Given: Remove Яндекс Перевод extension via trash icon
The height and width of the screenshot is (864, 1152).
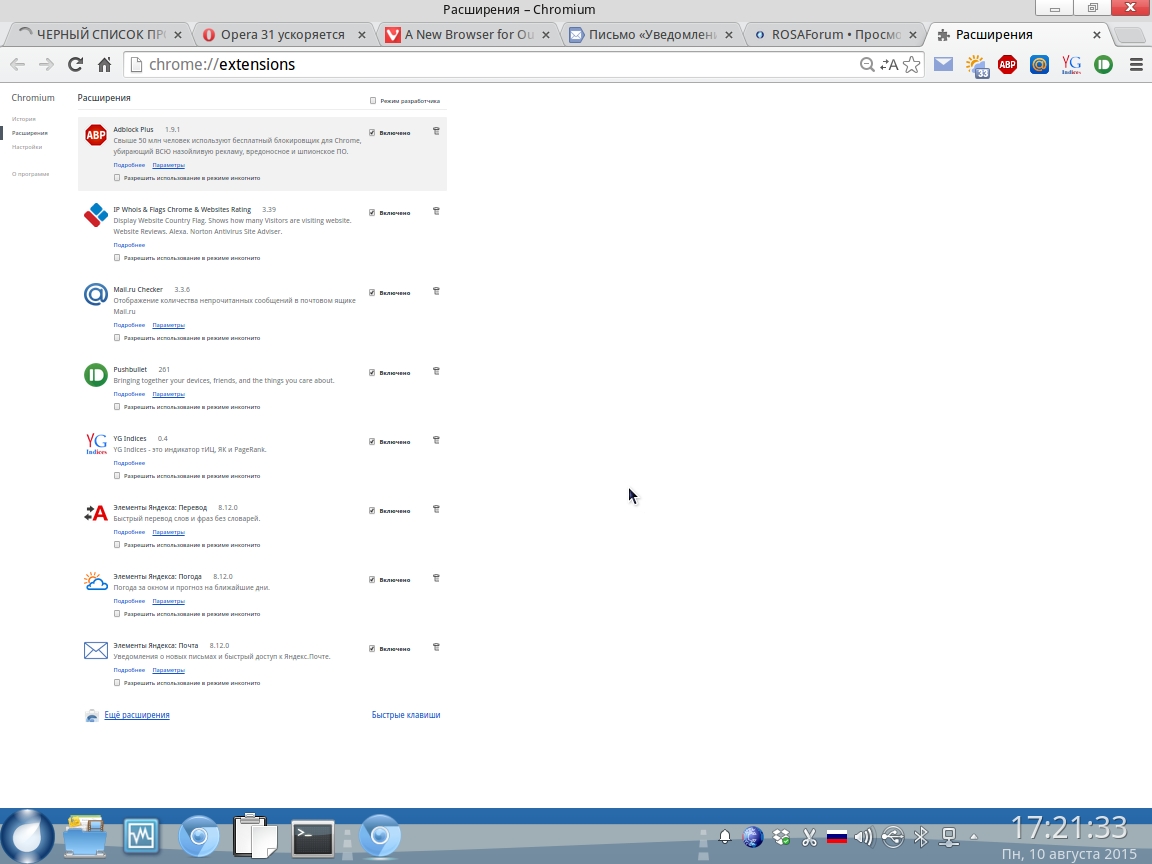Looking at the screenshot, I should [436, 510].
